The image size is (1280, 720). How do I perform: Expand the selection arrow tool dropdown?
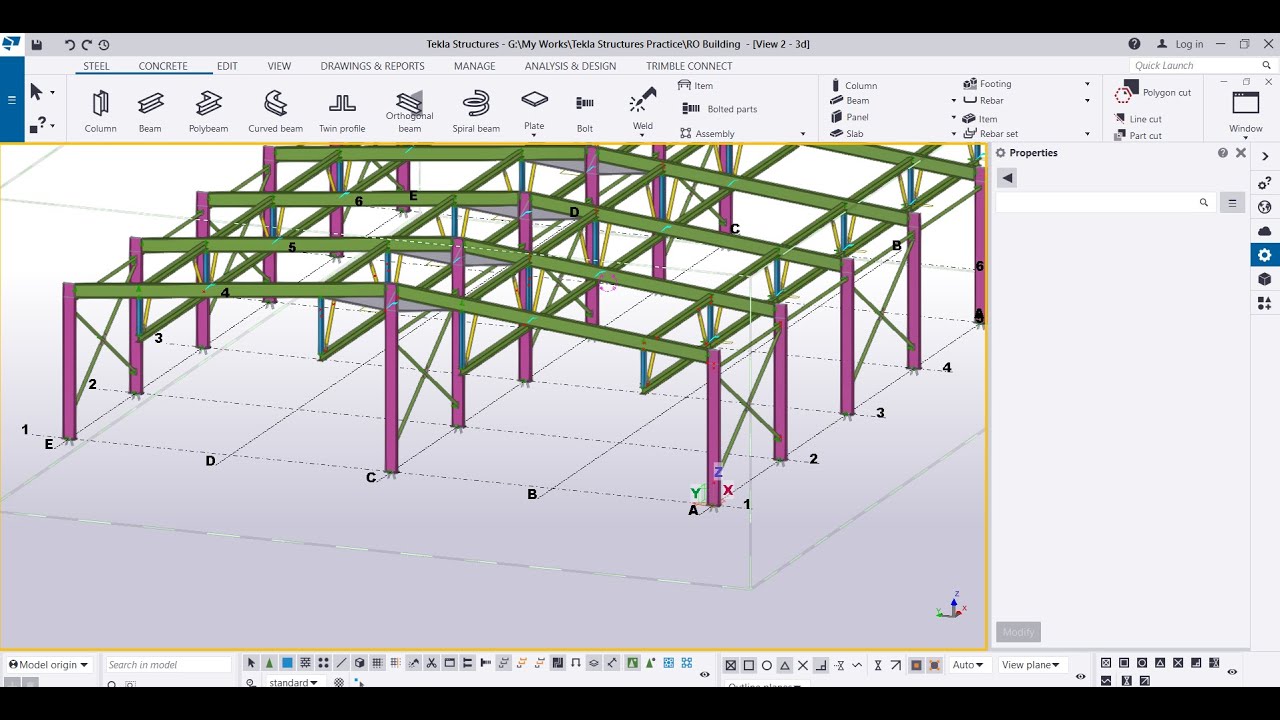click(52, 93)
